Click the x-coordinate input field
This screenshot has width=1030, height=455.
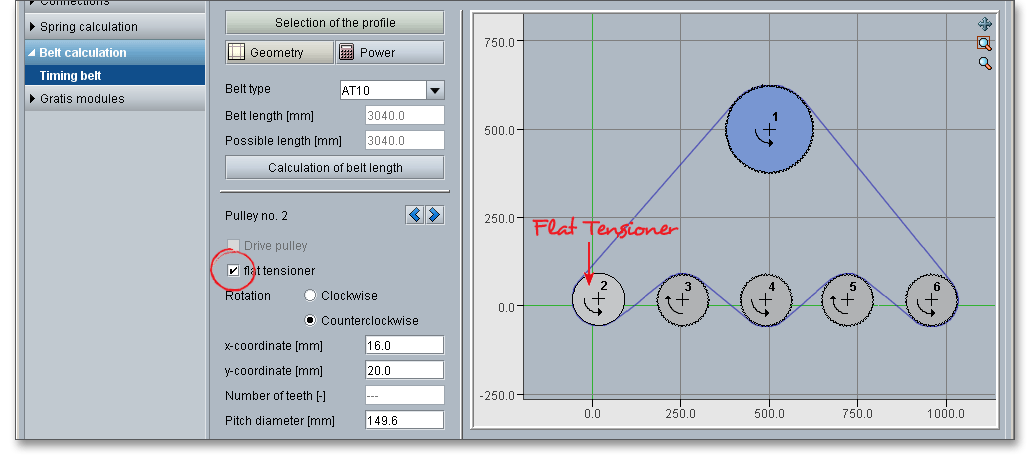pos(404,345)
